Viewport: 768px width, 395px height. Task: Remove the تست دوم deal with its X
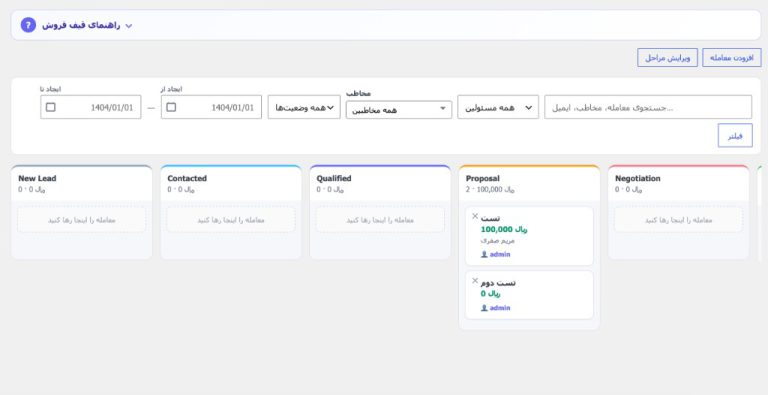(475, 281)
